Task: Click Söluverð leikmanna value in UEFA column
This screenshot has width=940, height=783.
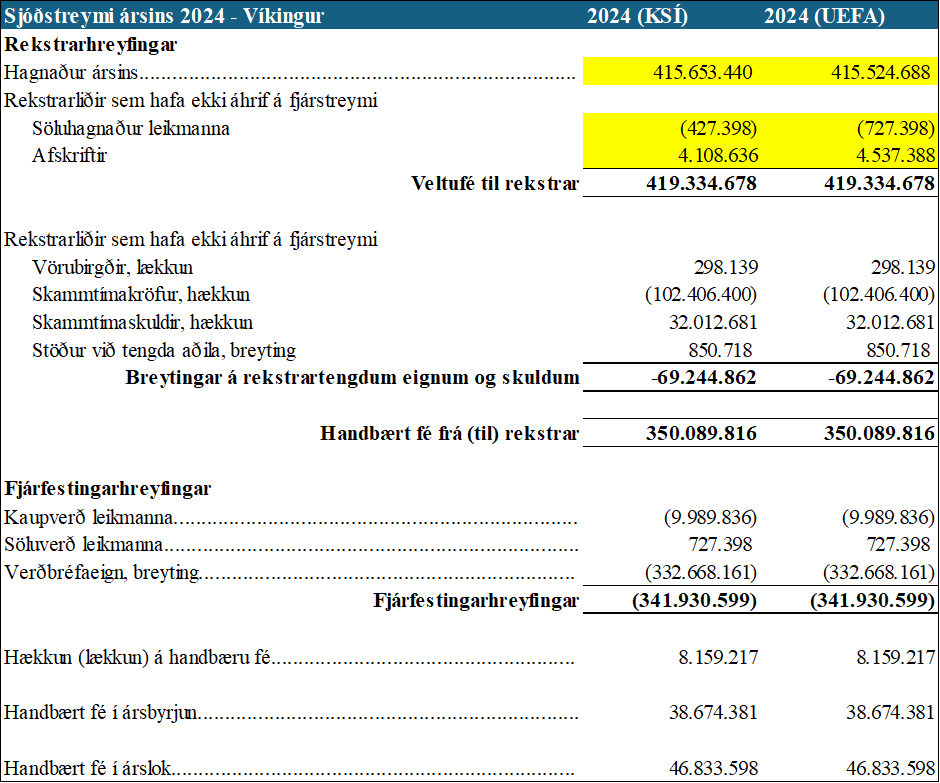Action: pos(898,545)
